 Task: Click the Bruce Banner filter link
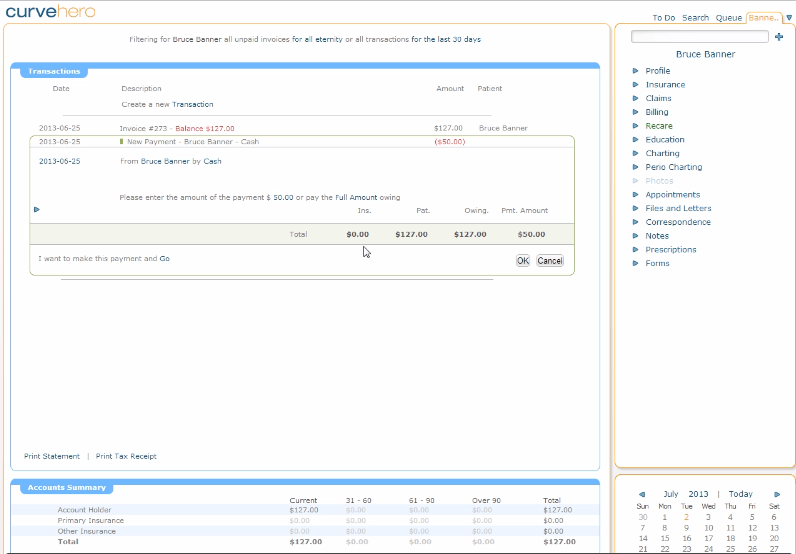[197, 39]
